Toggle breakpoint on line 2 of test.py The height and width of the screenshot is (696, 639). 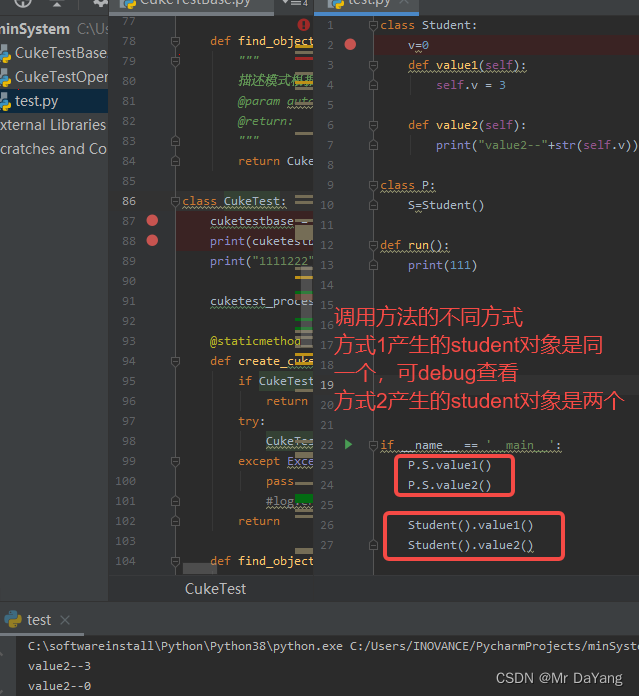point(350,44)
